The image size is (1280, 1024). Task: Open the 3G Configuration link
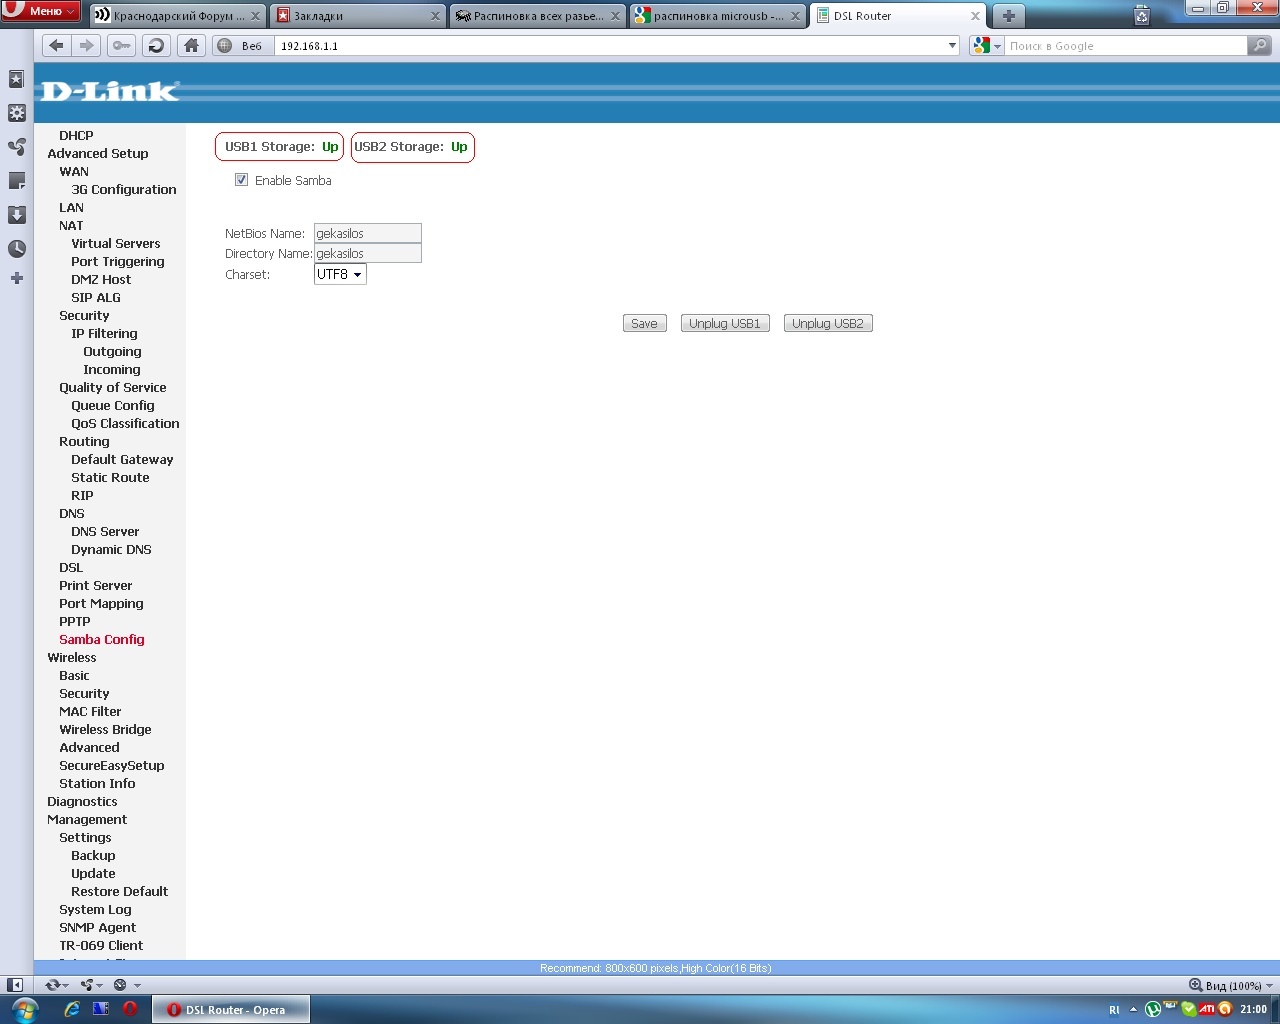pyautogui.click(x=124, y=190)
